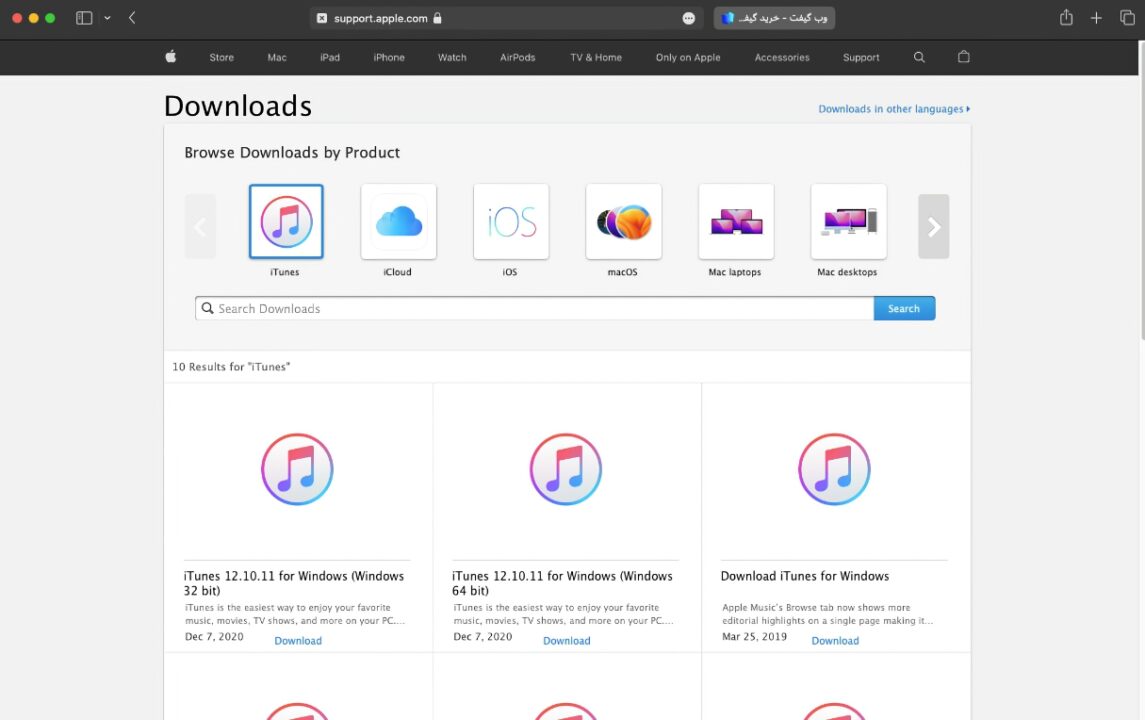Open Support in the Apple menu
Screen dimensions: 1145x720
(861, 57)
